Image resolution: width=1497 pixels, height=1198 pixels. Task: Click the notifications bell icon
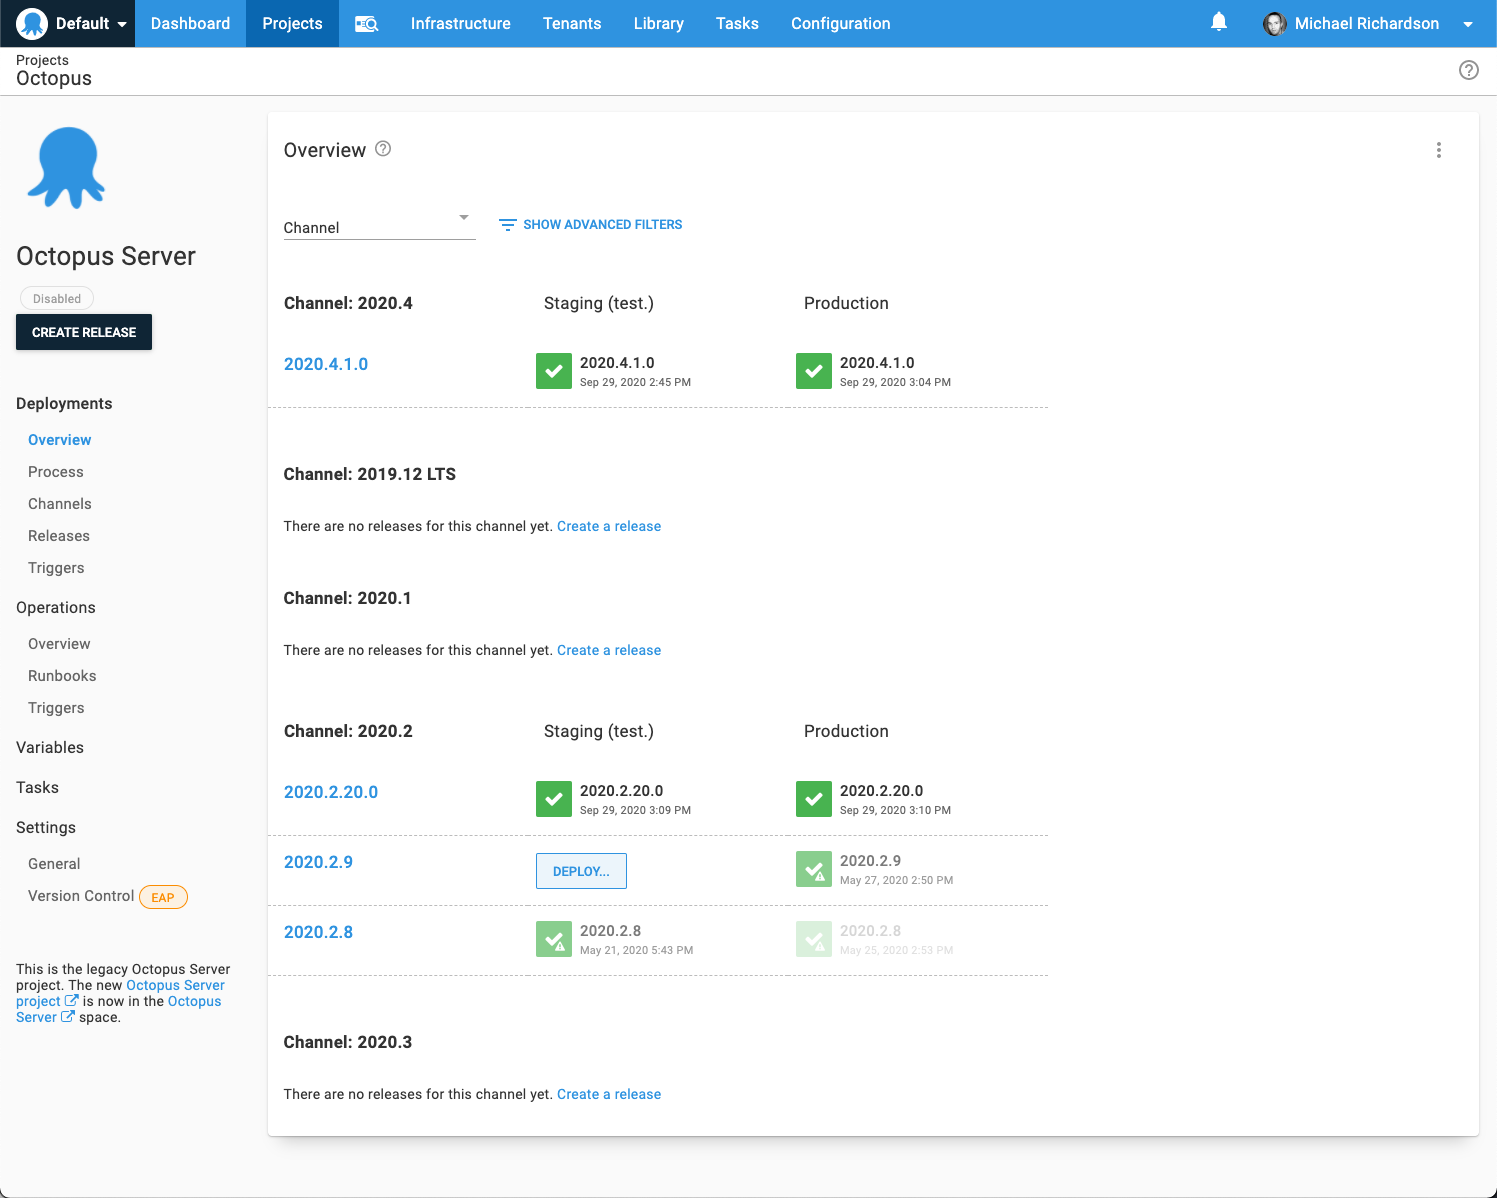point(1218,22)
